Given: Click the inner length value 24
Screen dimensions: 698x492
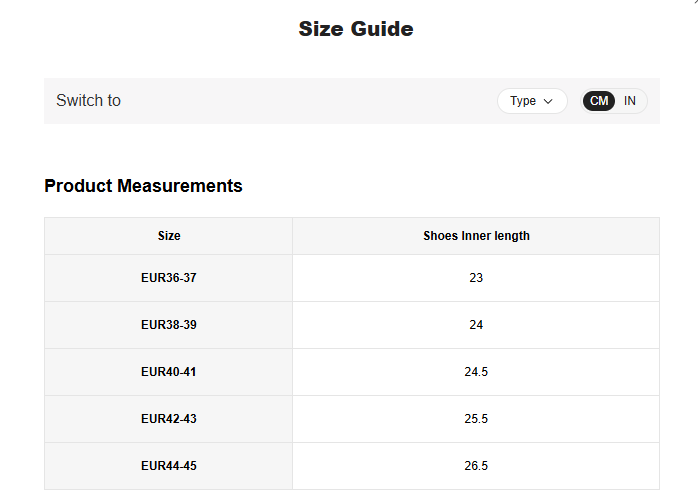Looking at the screenshot, I should click(x=476, y=325).
